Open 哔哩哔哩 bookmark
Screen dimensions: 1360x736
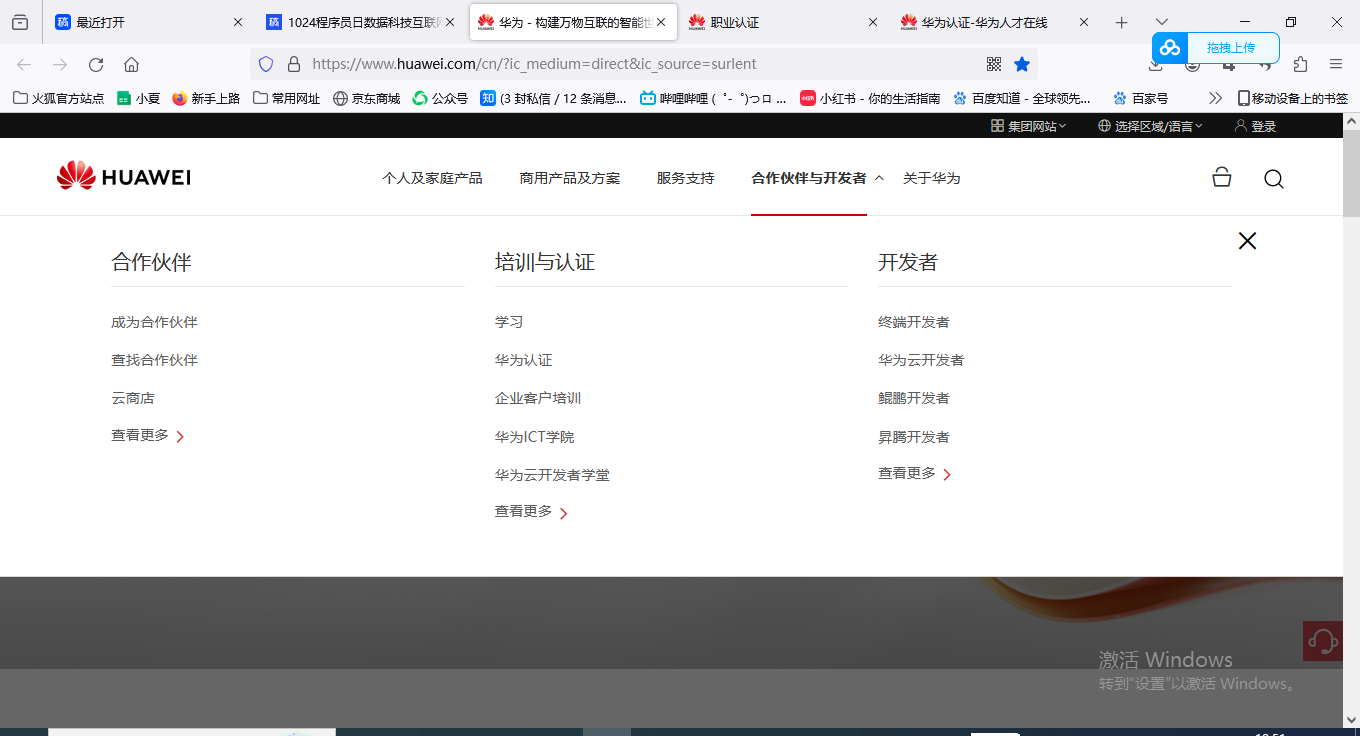[x=714, y=98]
